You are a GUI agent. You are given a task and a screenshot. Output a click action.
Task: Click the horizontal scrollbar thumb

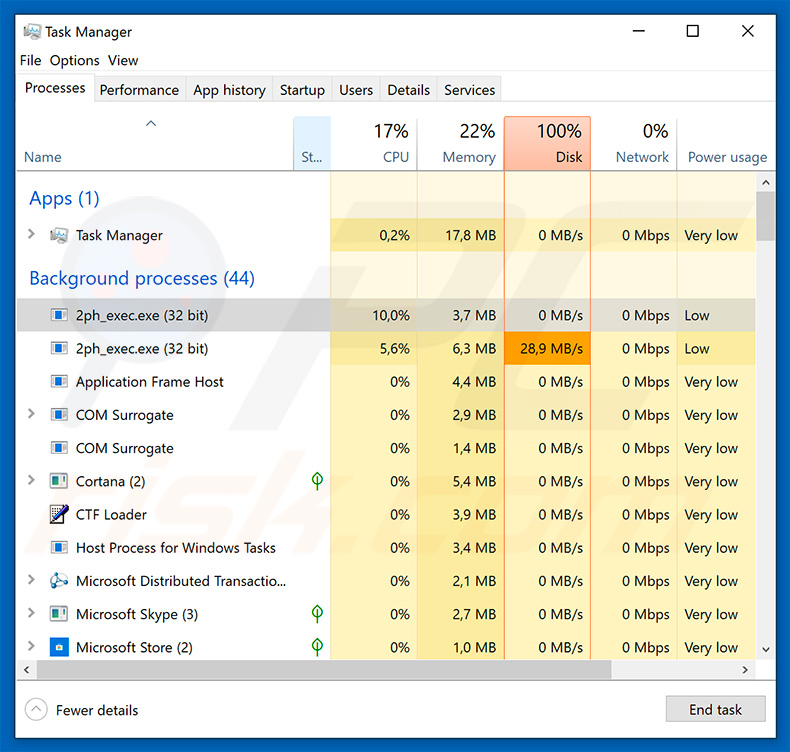(x=323, y=670)
